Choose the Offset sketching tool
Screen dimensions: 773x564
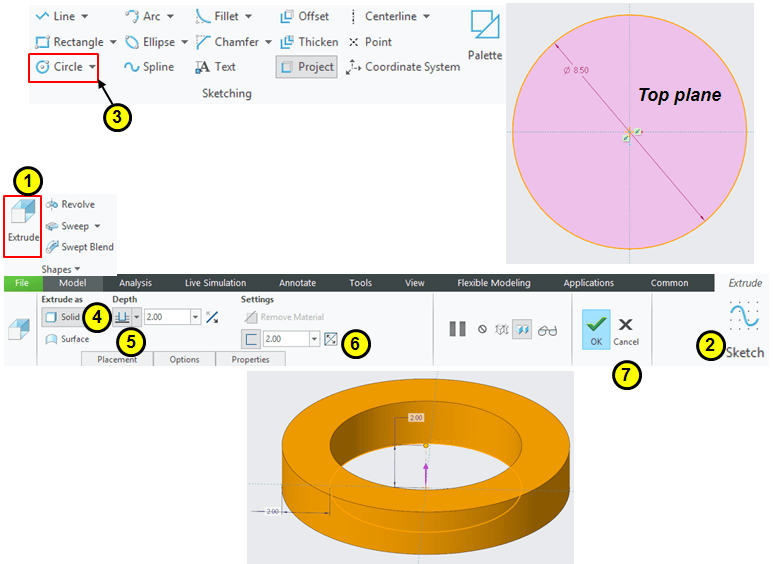(x=307, y=17)
